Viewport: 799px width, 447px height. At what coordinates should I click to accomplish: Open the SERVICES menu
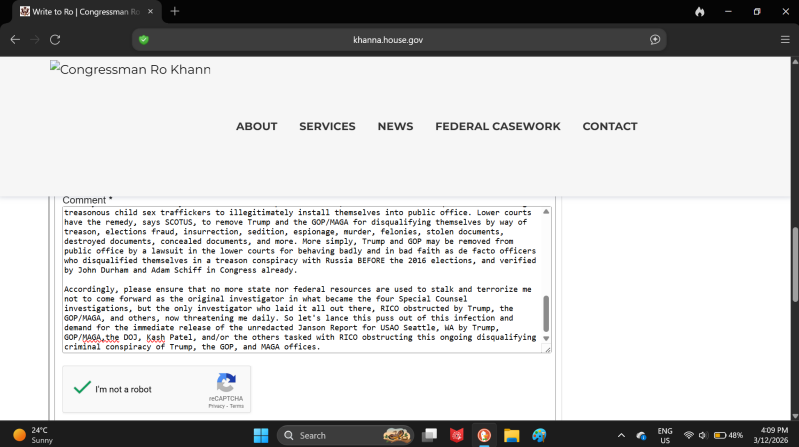tap(327, 126)
